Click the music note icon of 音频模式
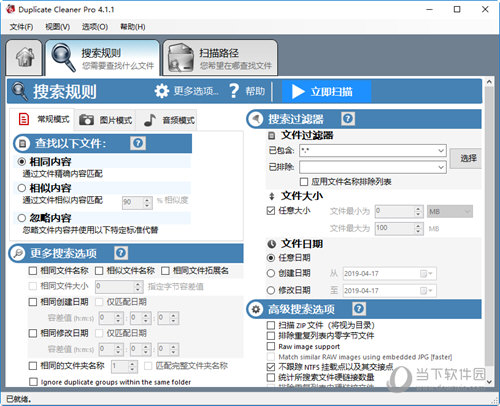The height and width of the screenshot is (406, 500). 149,120
